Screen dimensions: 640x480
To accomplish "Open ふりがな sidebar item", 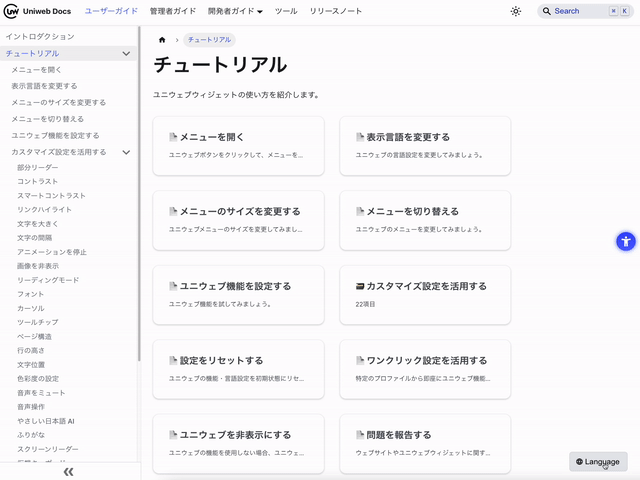I will [31, 435].
